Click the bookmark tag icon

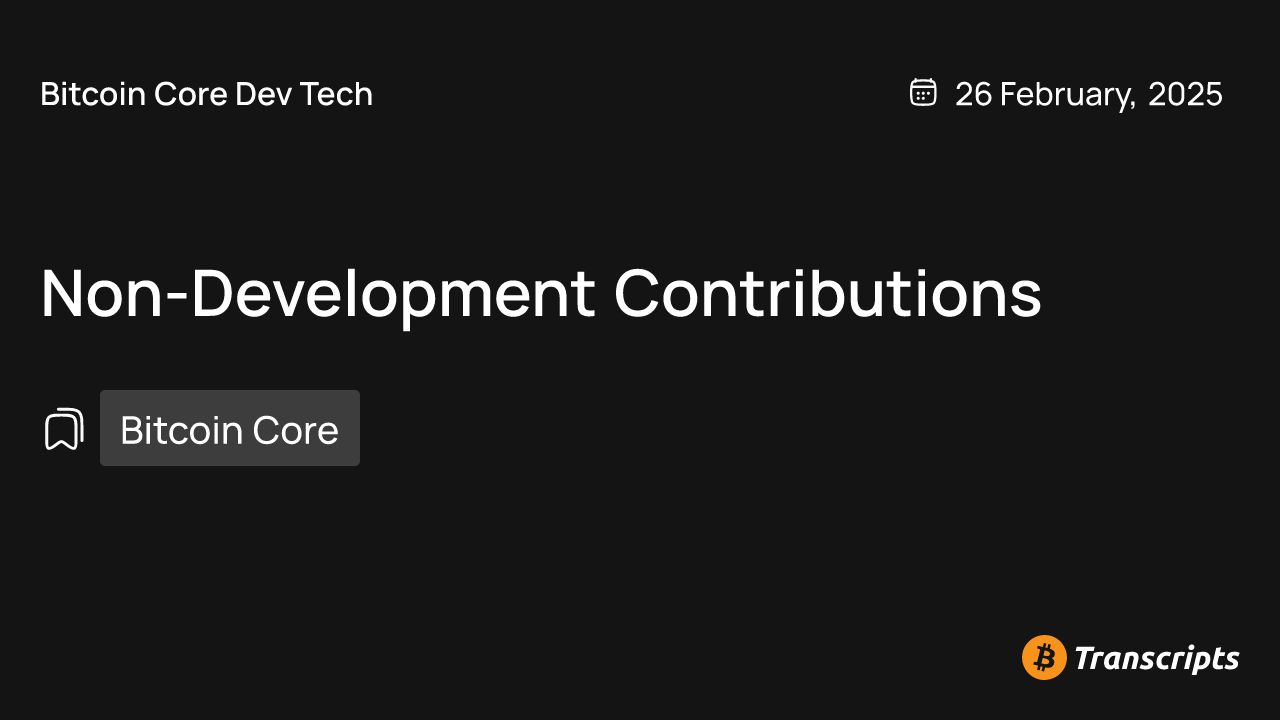pyautogui.click(x=64, y=429)
